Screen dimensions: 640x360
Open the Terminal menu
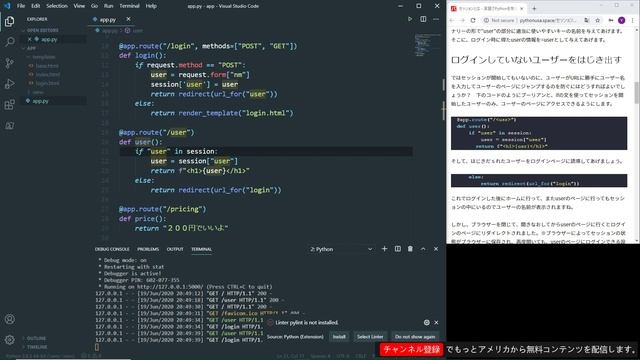click(129, 6)
